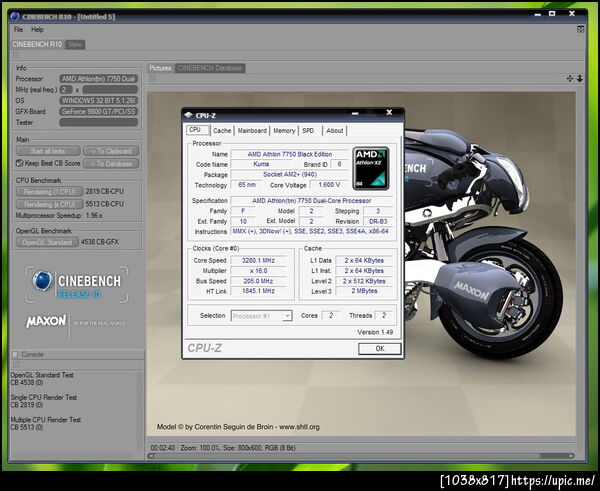The width and height of the screenshot is (600, 491).
Task: Open the Help menu
Action: pyautogui.click(x=37, y=29)
